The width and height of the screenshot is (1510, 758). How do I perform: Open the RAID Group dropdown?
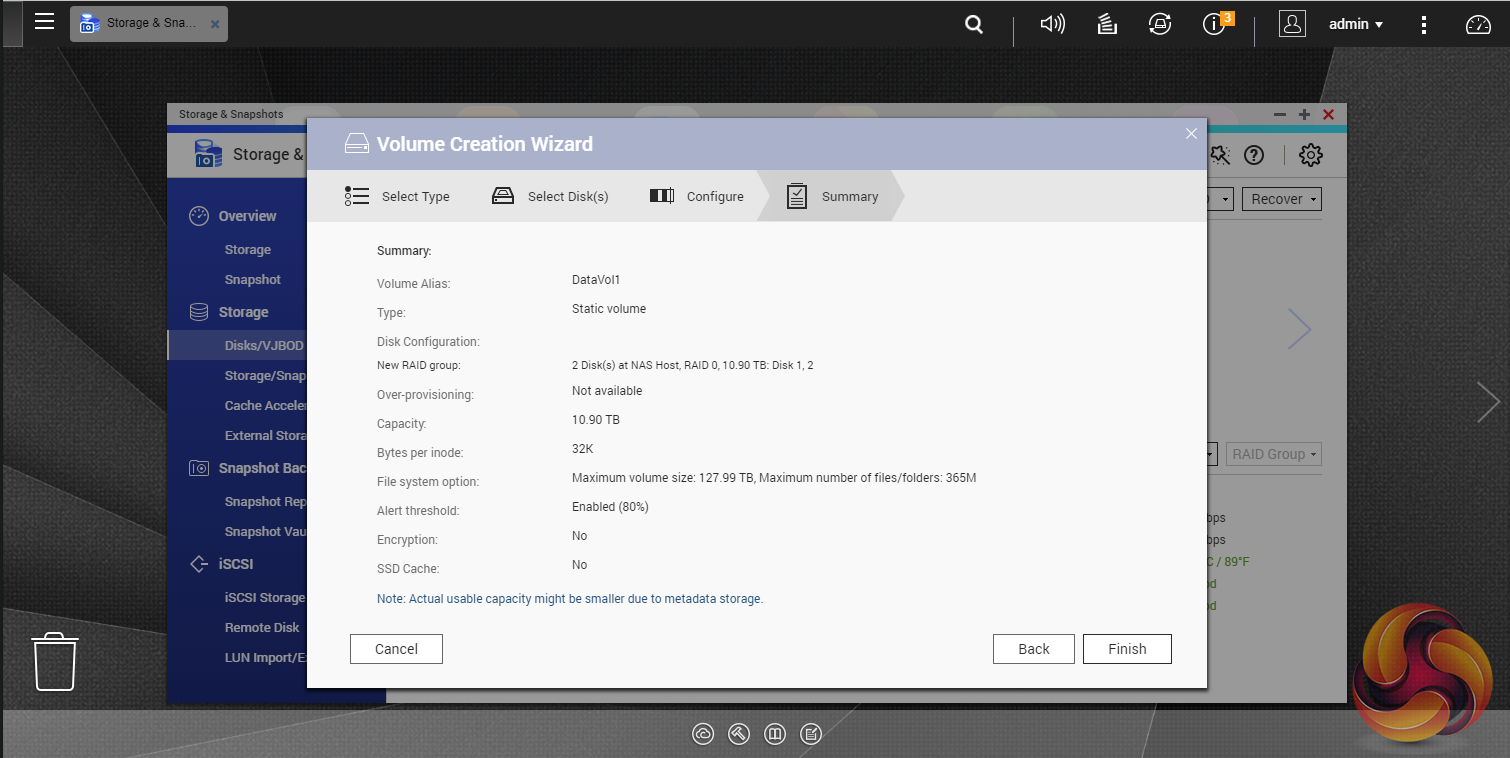click(x=1274, y=454)
